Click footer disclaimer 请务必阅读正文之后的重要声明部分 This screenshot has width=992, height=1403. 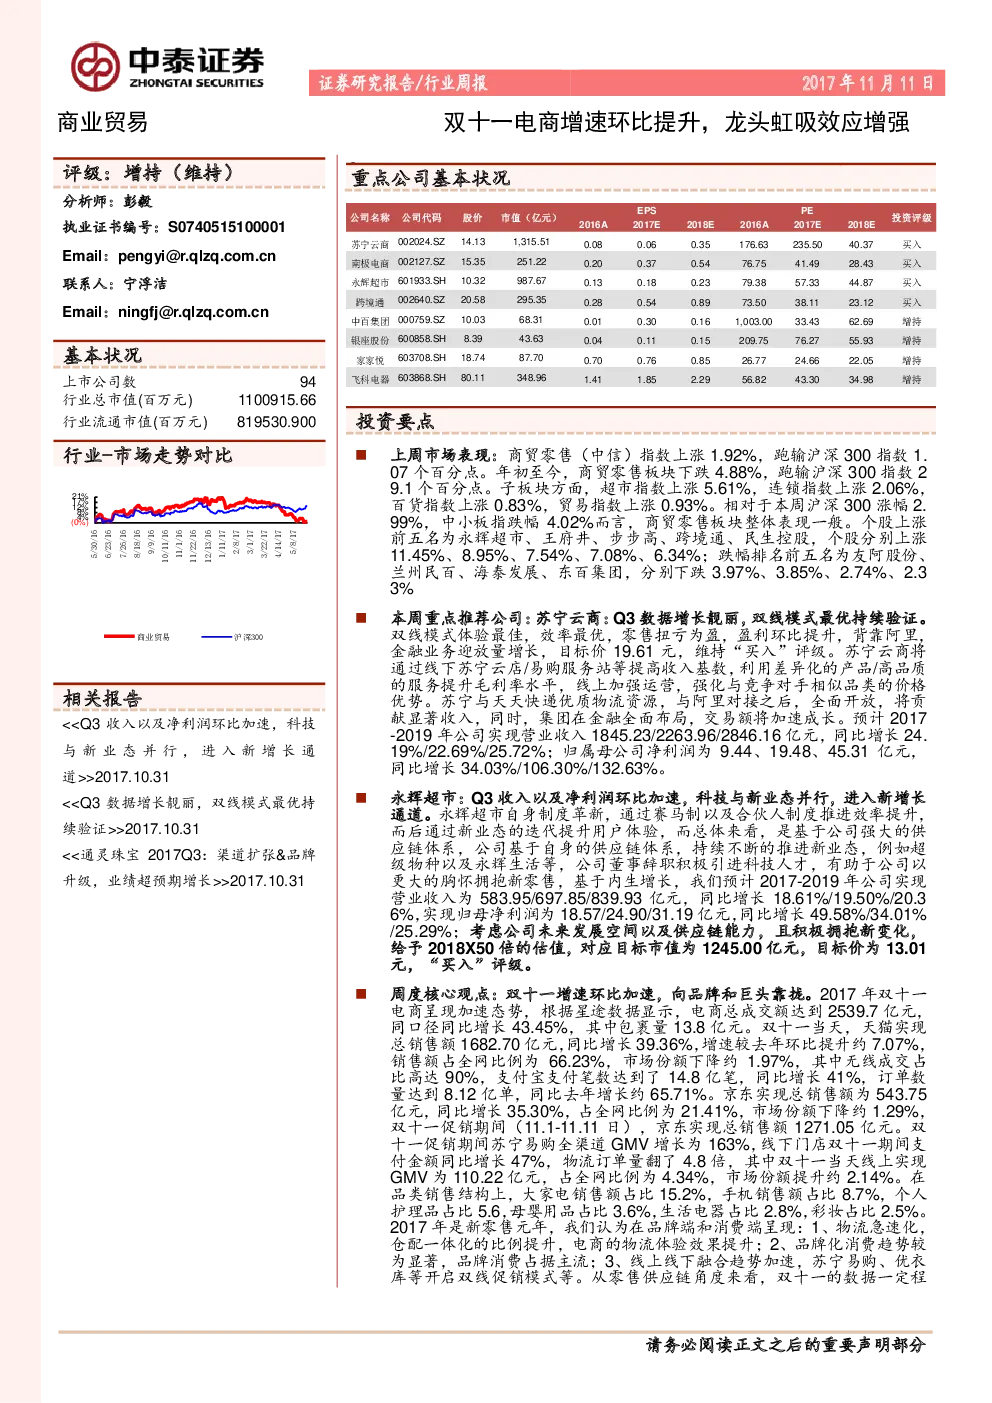click(x=785, y=1345)
